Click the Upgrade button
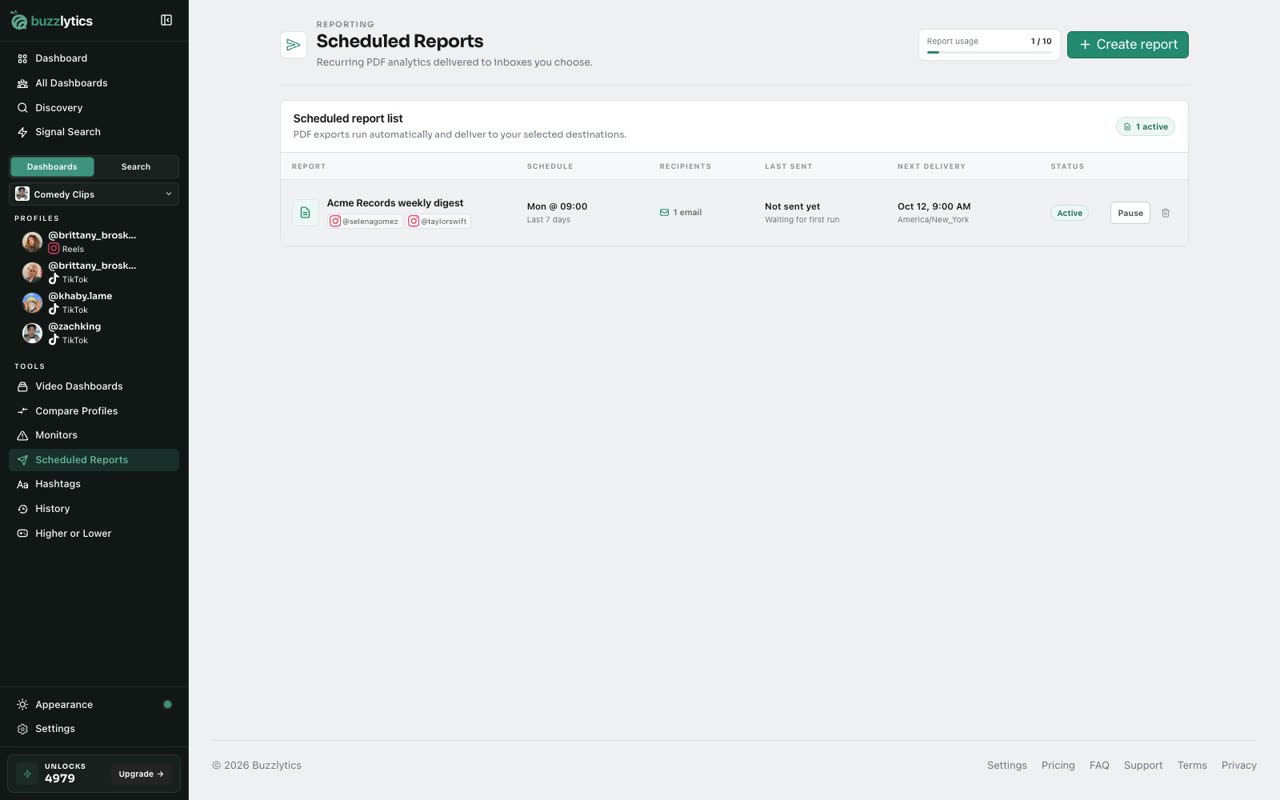The image size is (1280, 800). (x=141, y=774)
